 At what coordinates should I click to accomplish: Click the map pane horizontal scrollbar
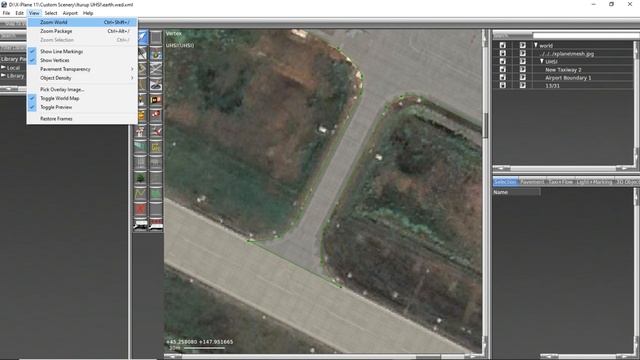point(323,356)
